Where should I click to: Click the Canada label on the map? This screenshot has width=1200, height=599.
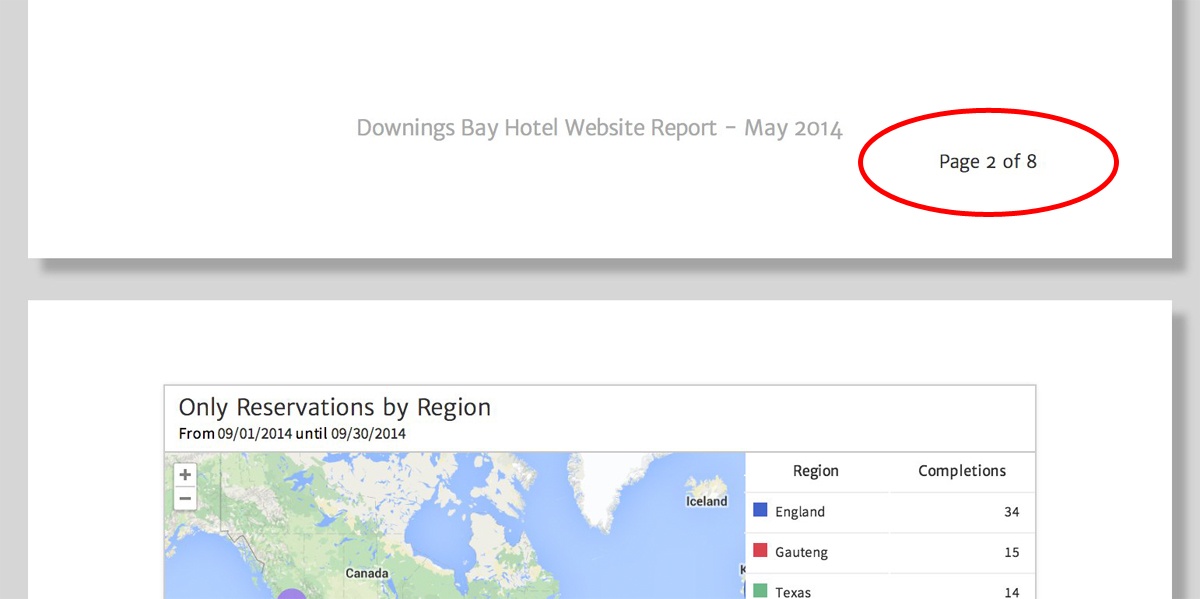tap(366, 574)
